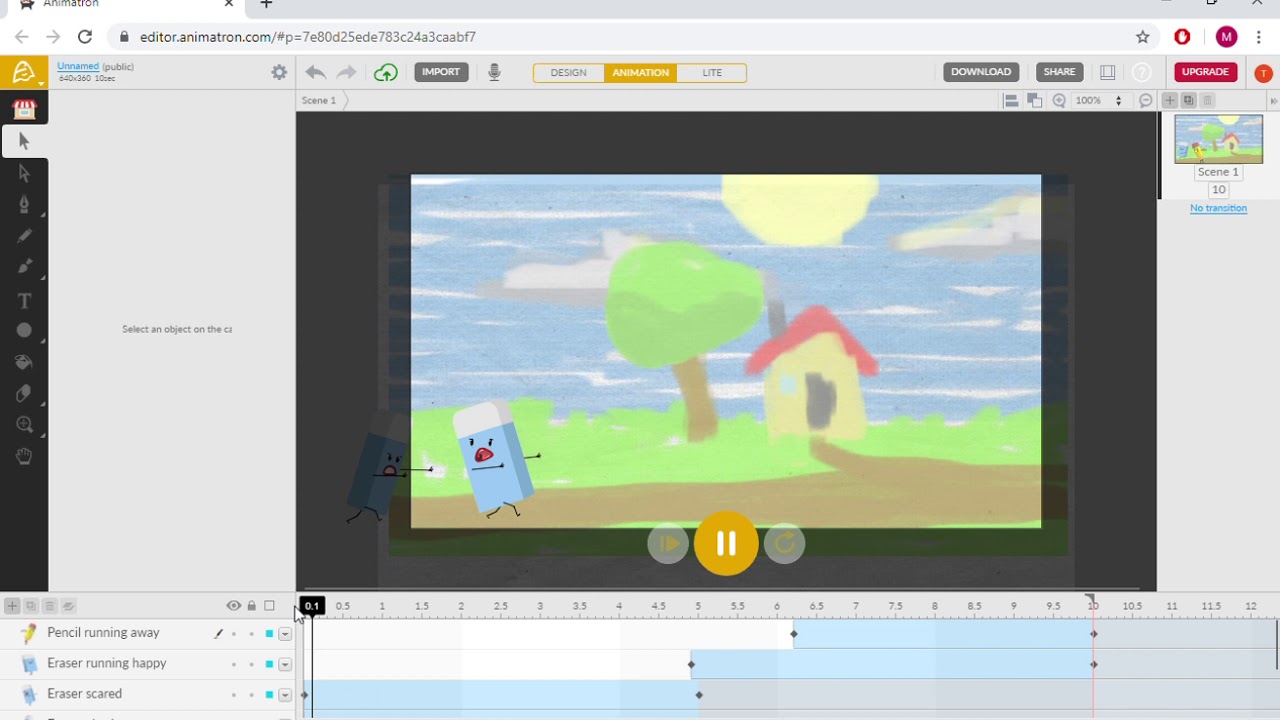Click the cloud save icon
The height and width of the screenshot is (720, 1280).
pyautogui.click(x=385, y=72)
